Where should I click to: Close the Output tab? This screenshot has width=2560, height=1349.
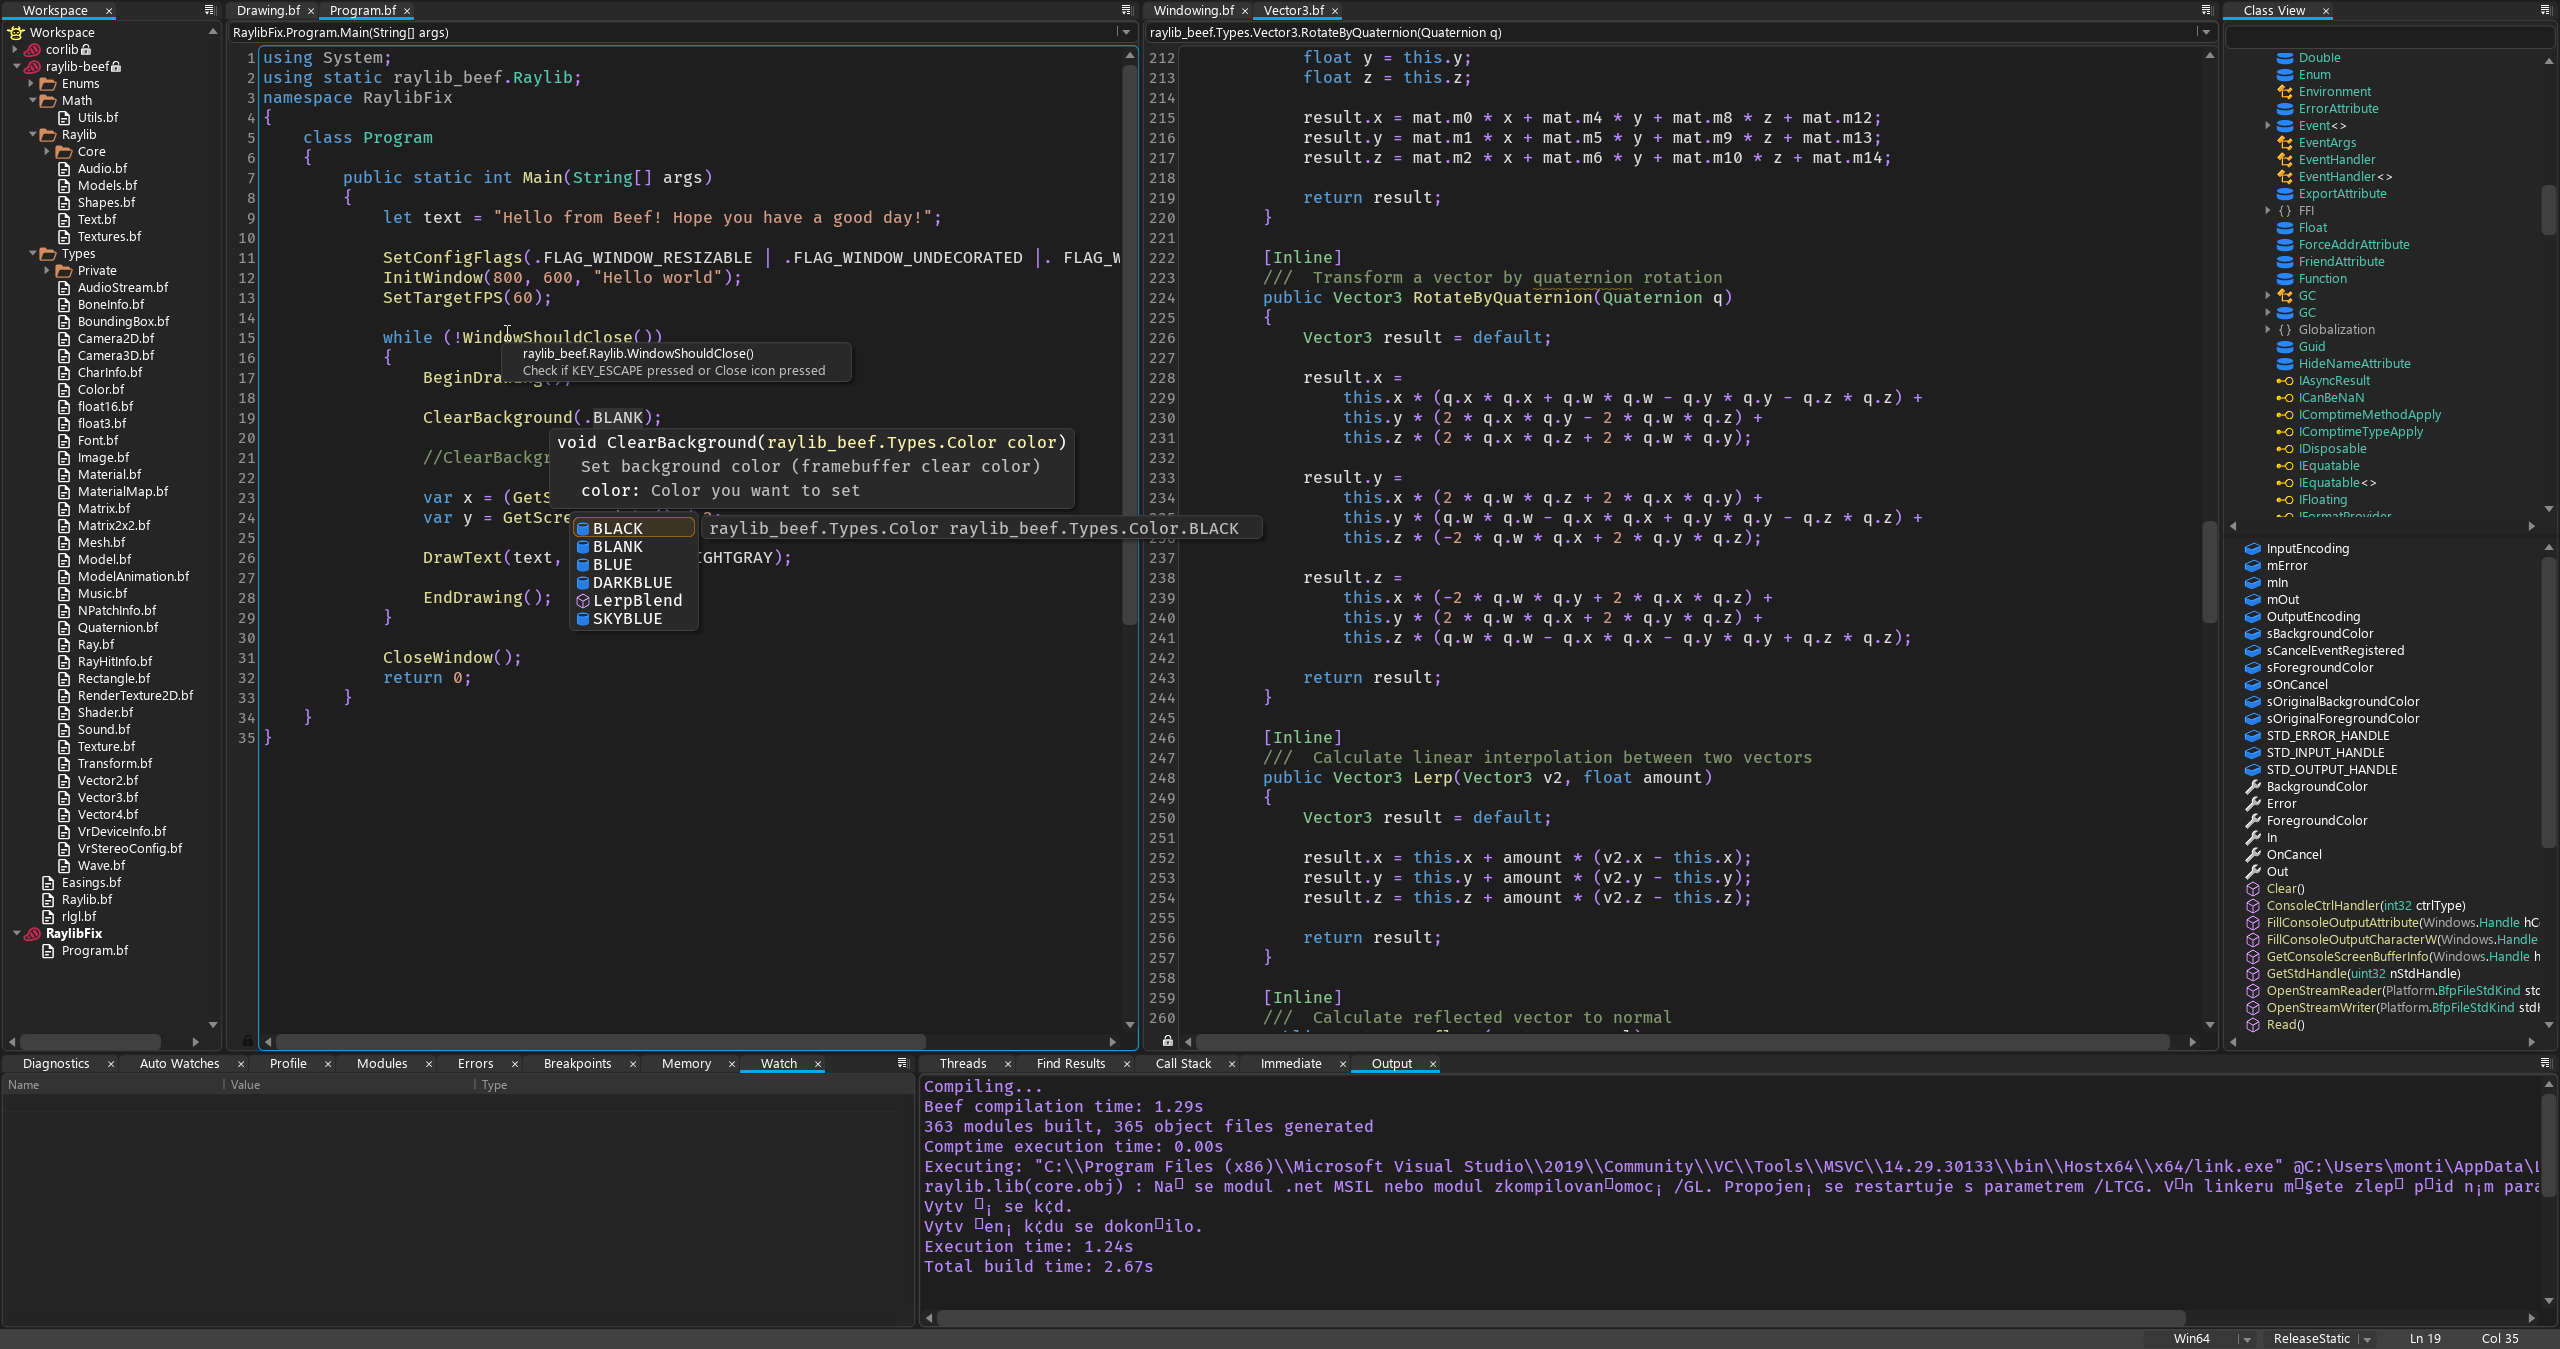point(1433,1063)
